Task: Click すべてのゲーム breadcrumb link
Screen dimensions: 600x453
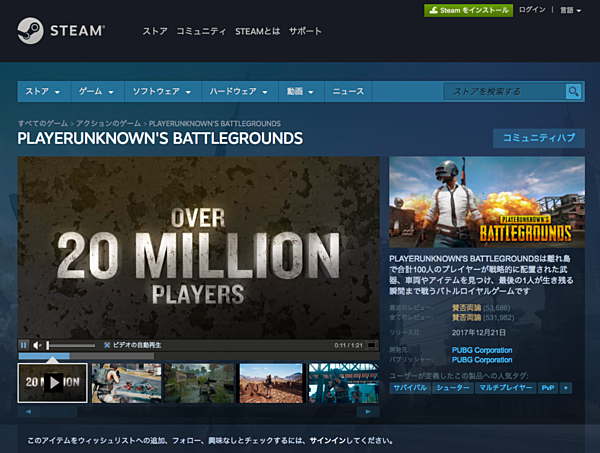Action: [42, 124]
